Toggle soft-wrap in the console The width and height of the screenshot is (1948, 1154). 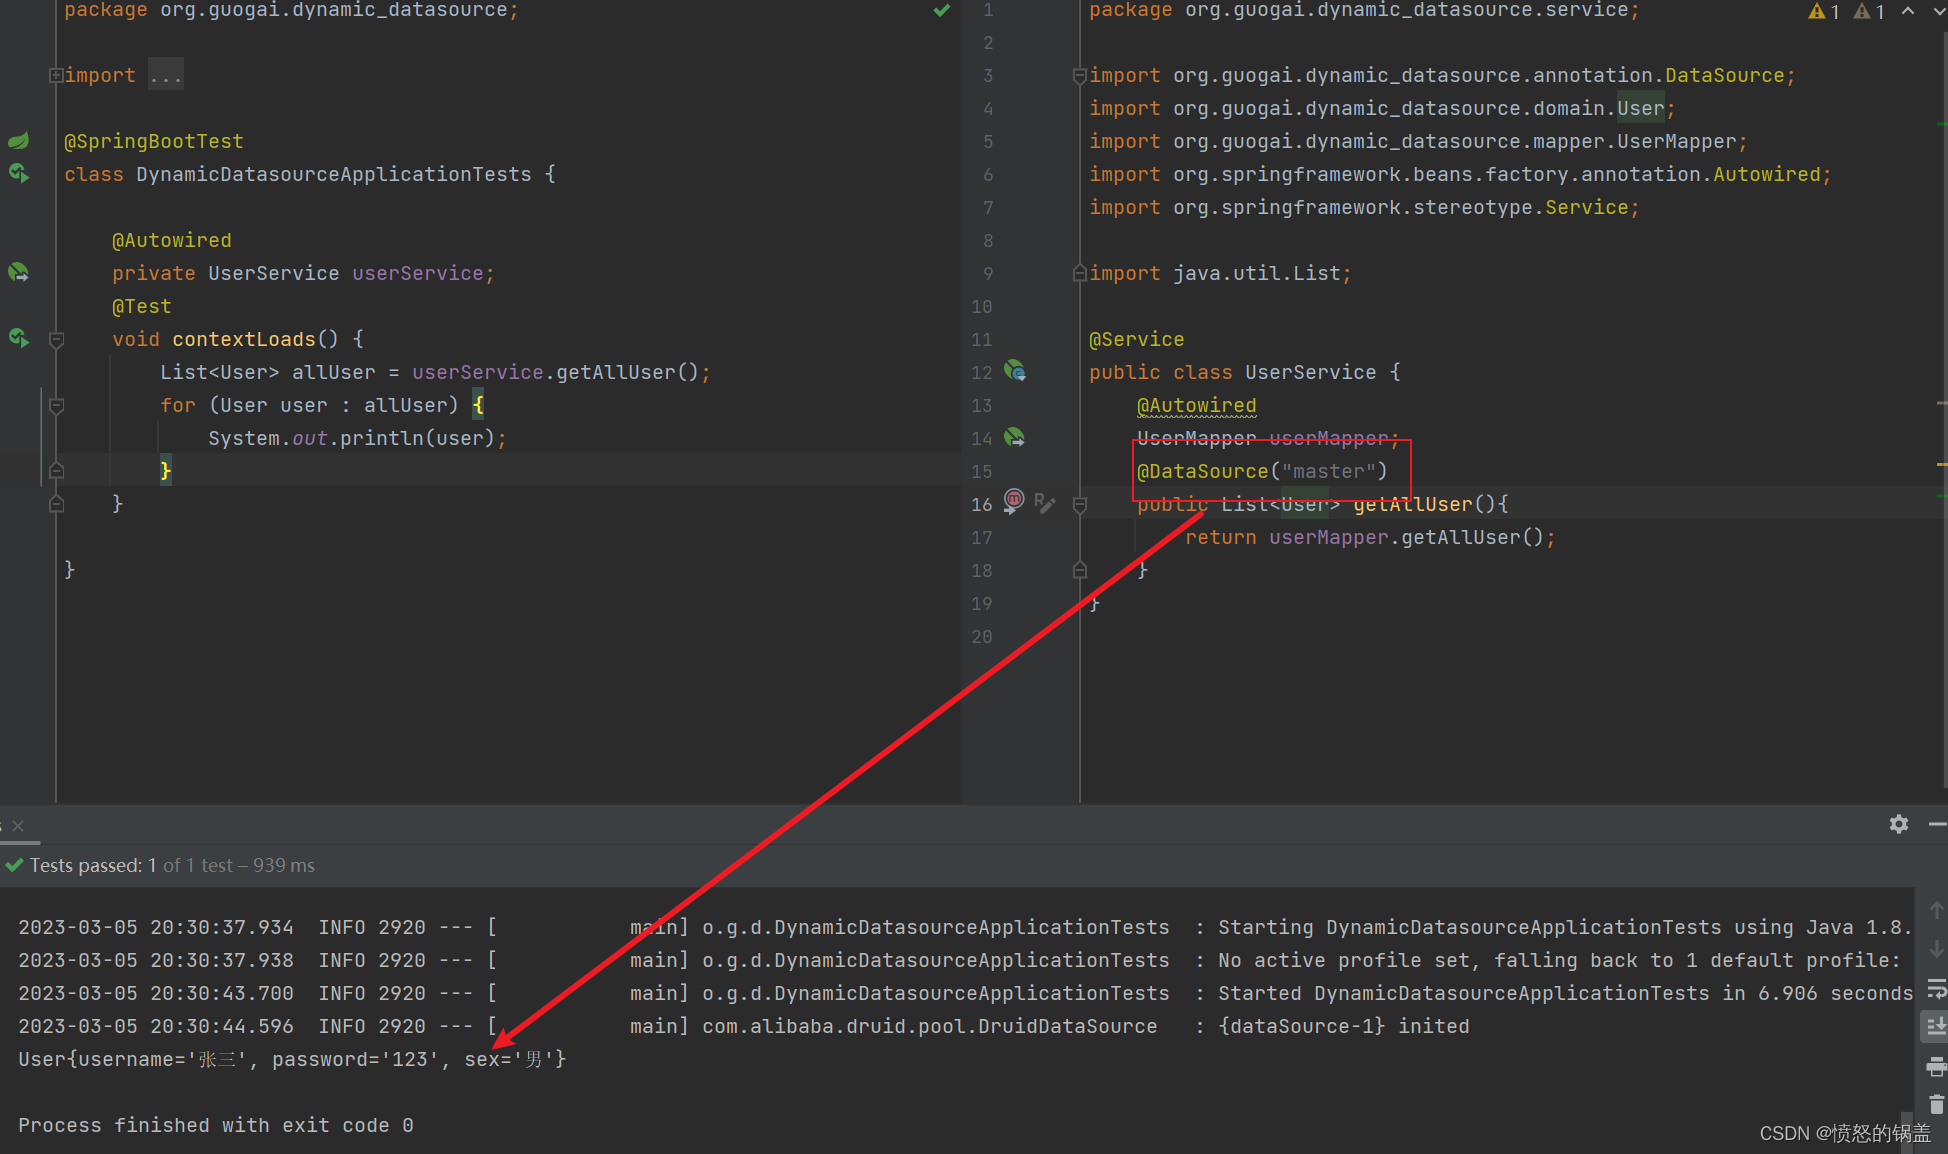point(1936,989)
